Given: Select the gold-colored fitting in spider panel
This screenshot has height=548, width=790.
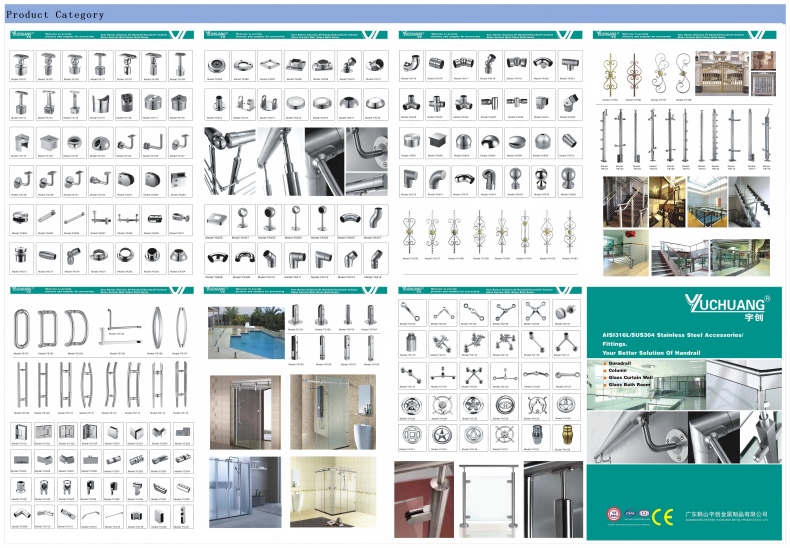Looking at the screenshot, I should click(x=566, y=436).
